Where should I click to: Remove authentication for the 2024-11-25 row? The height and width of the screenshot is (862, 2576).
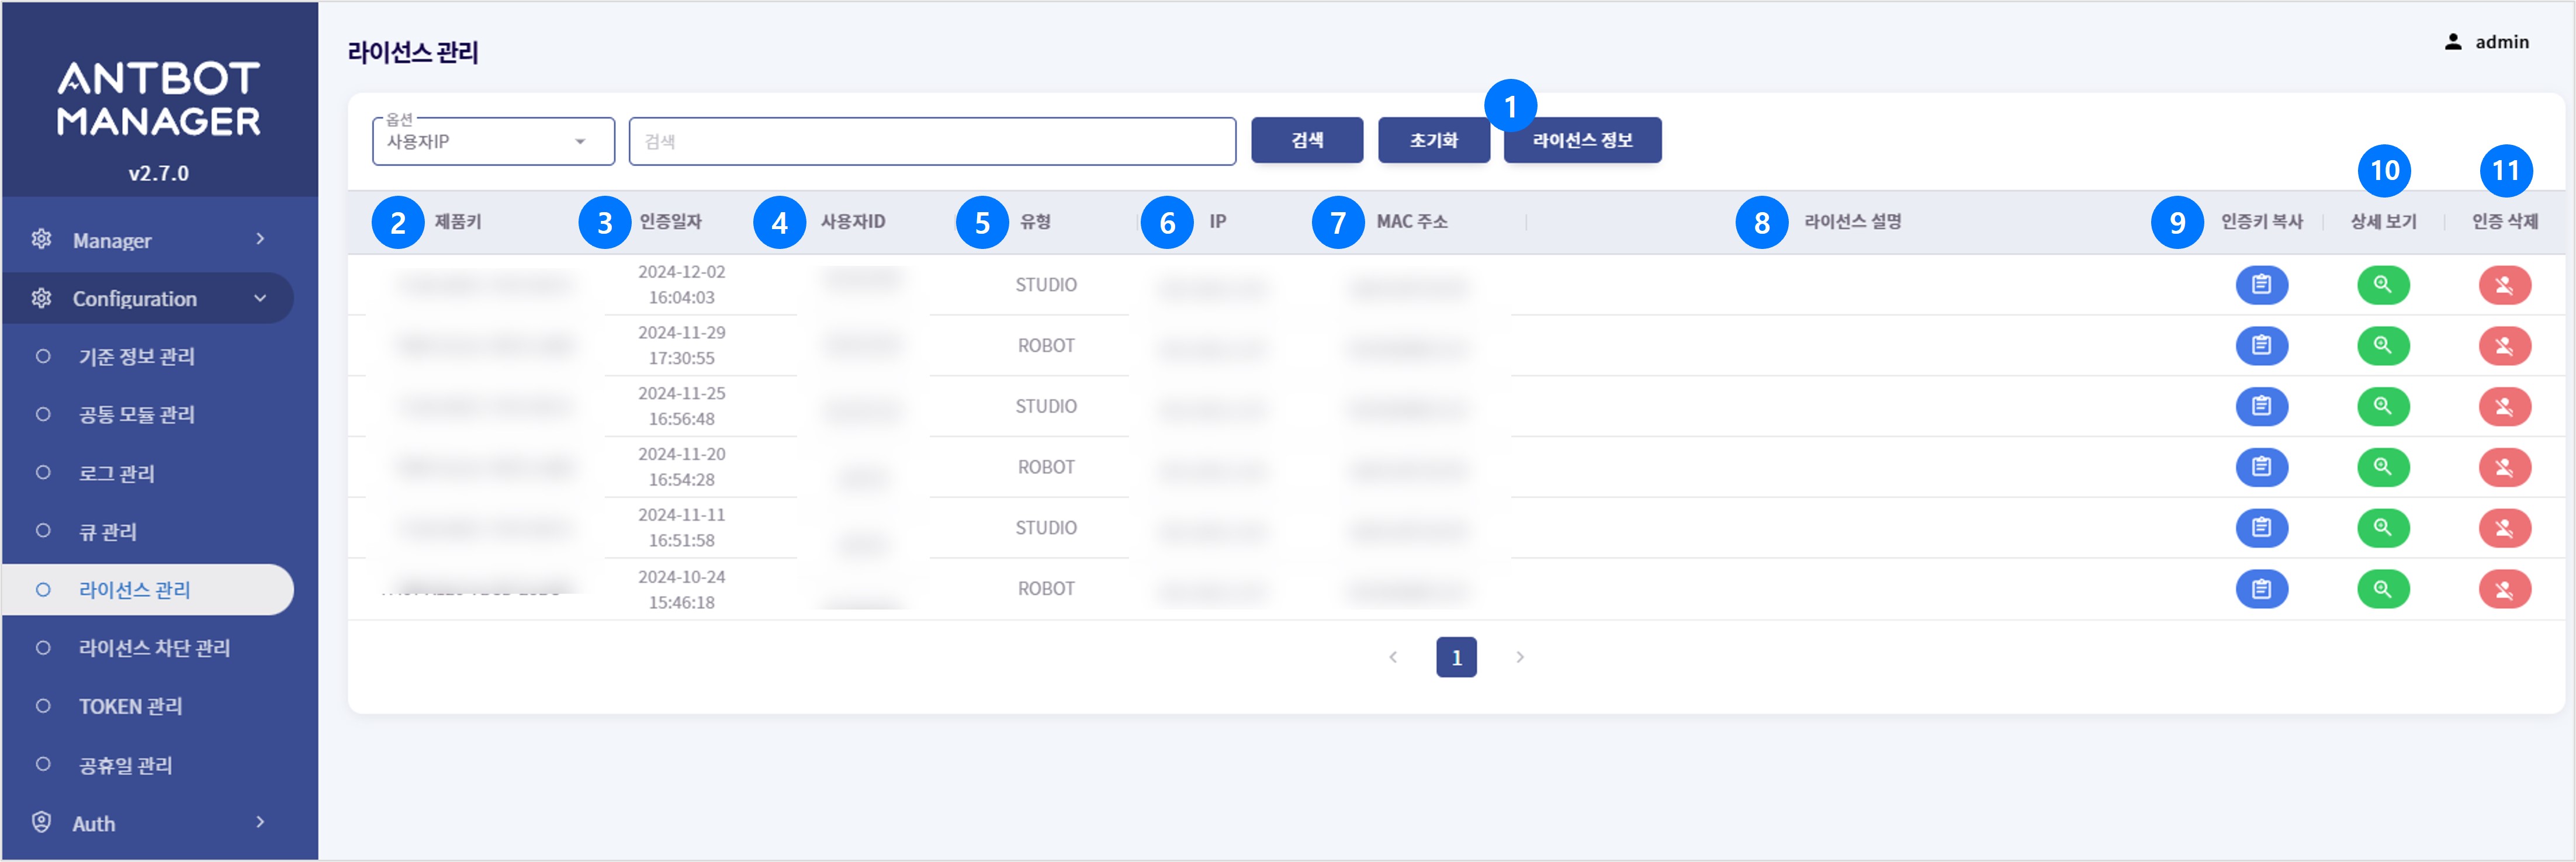[x=2504, y=406]
